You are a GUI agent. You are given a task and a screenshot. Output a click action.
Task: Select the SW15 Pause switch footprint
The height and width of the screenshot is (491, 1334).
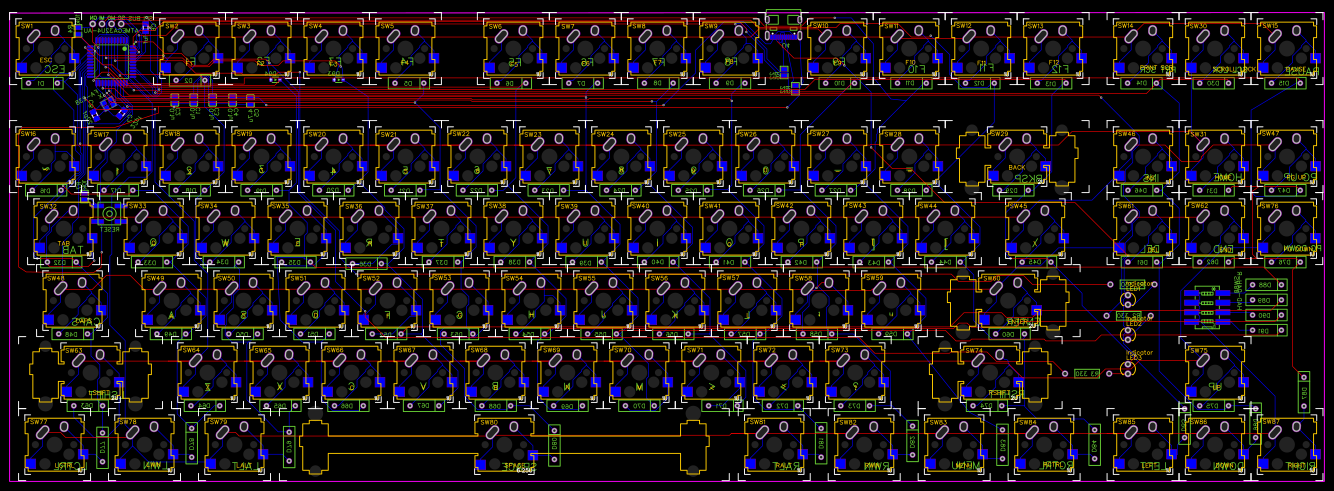click(x=1287, y=49)
